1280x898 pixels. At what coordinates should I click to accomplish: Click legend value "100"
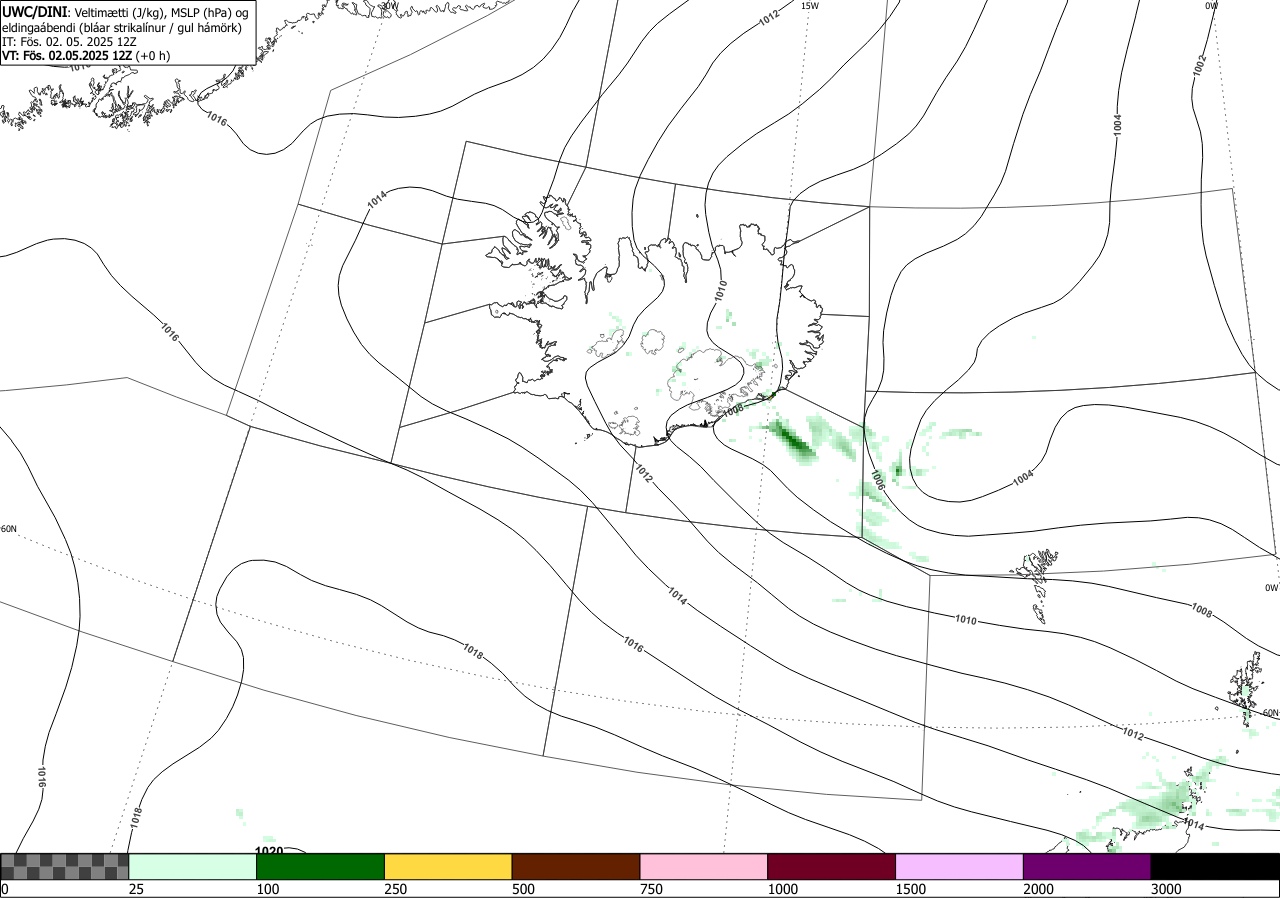268,889
